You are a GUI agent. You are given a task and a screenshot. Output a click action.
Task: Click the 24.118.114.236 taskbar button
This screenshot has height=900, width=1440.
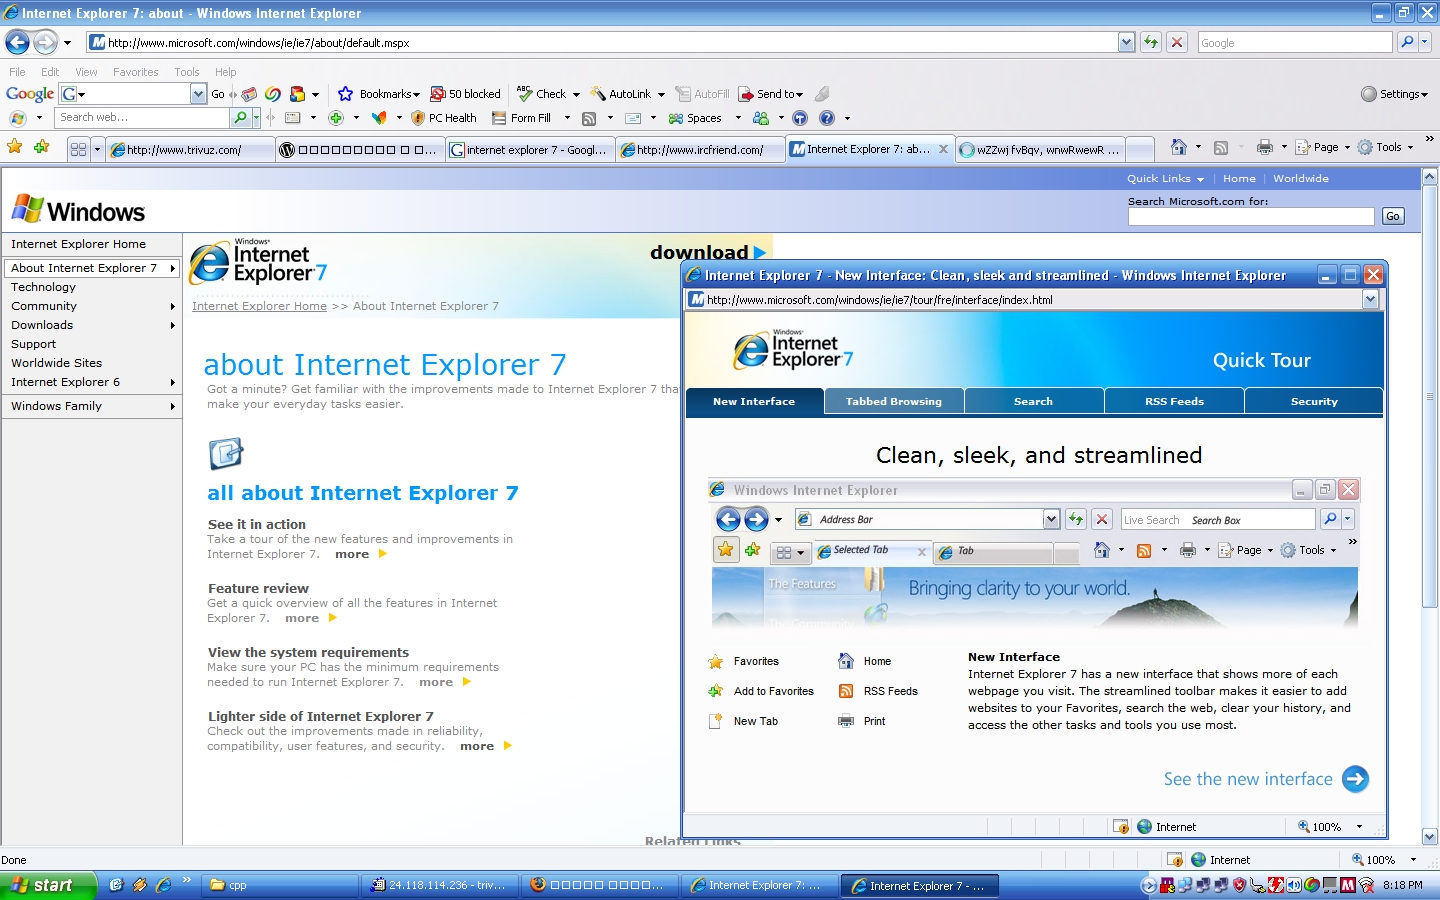click(x=441, y=885)
